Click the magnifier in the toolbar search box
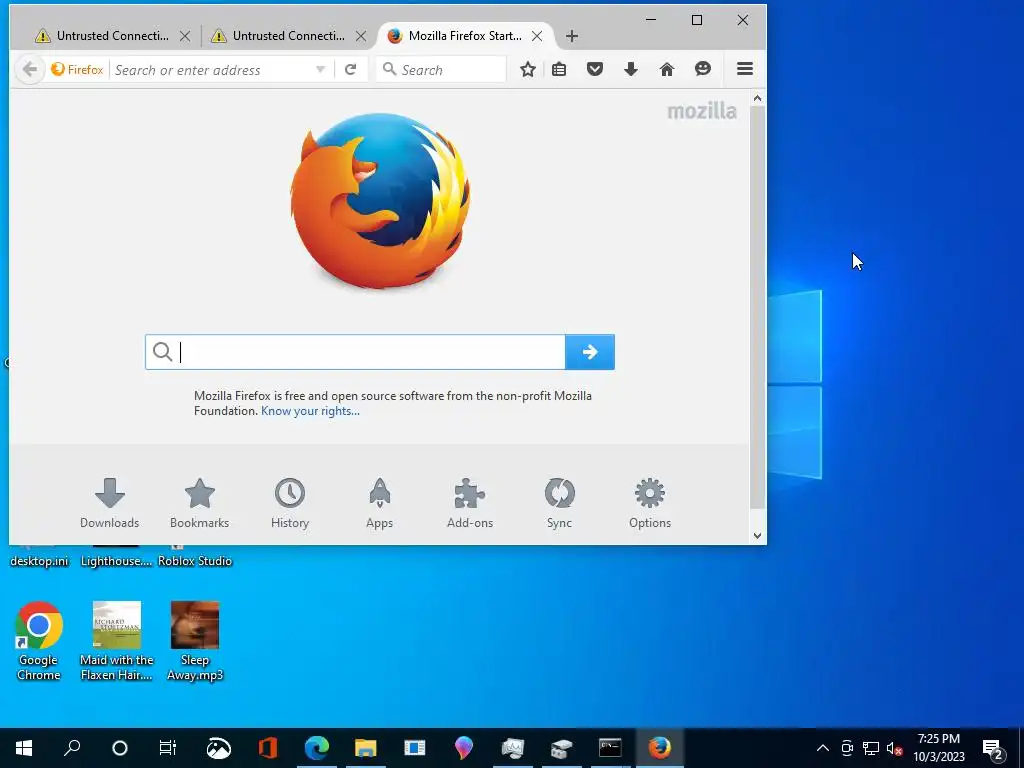Image resolution: width=1024 pixels, height=768 pixels. pyautogui.click(x=389, y=69)
